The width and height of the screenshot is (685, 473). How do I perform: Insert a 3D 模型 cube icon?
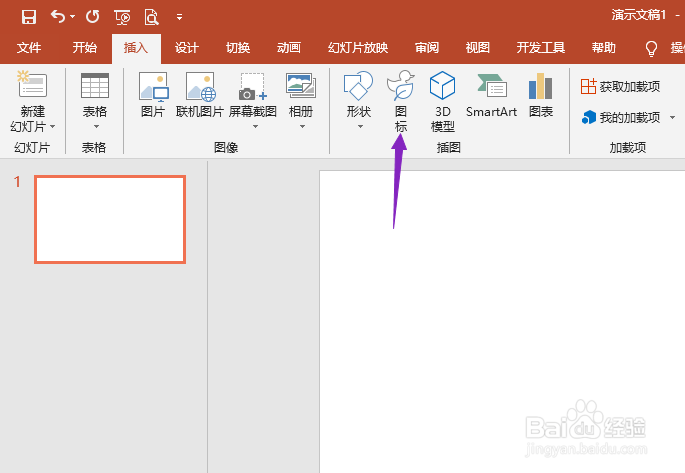tap(442, 85)
